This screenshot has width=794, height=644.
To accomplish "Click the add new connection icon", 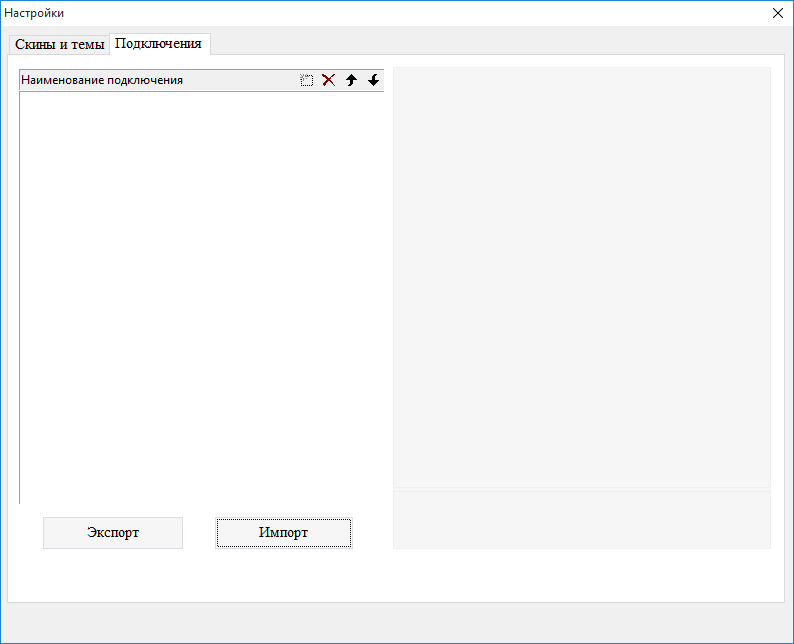I will tap(307, 80).
